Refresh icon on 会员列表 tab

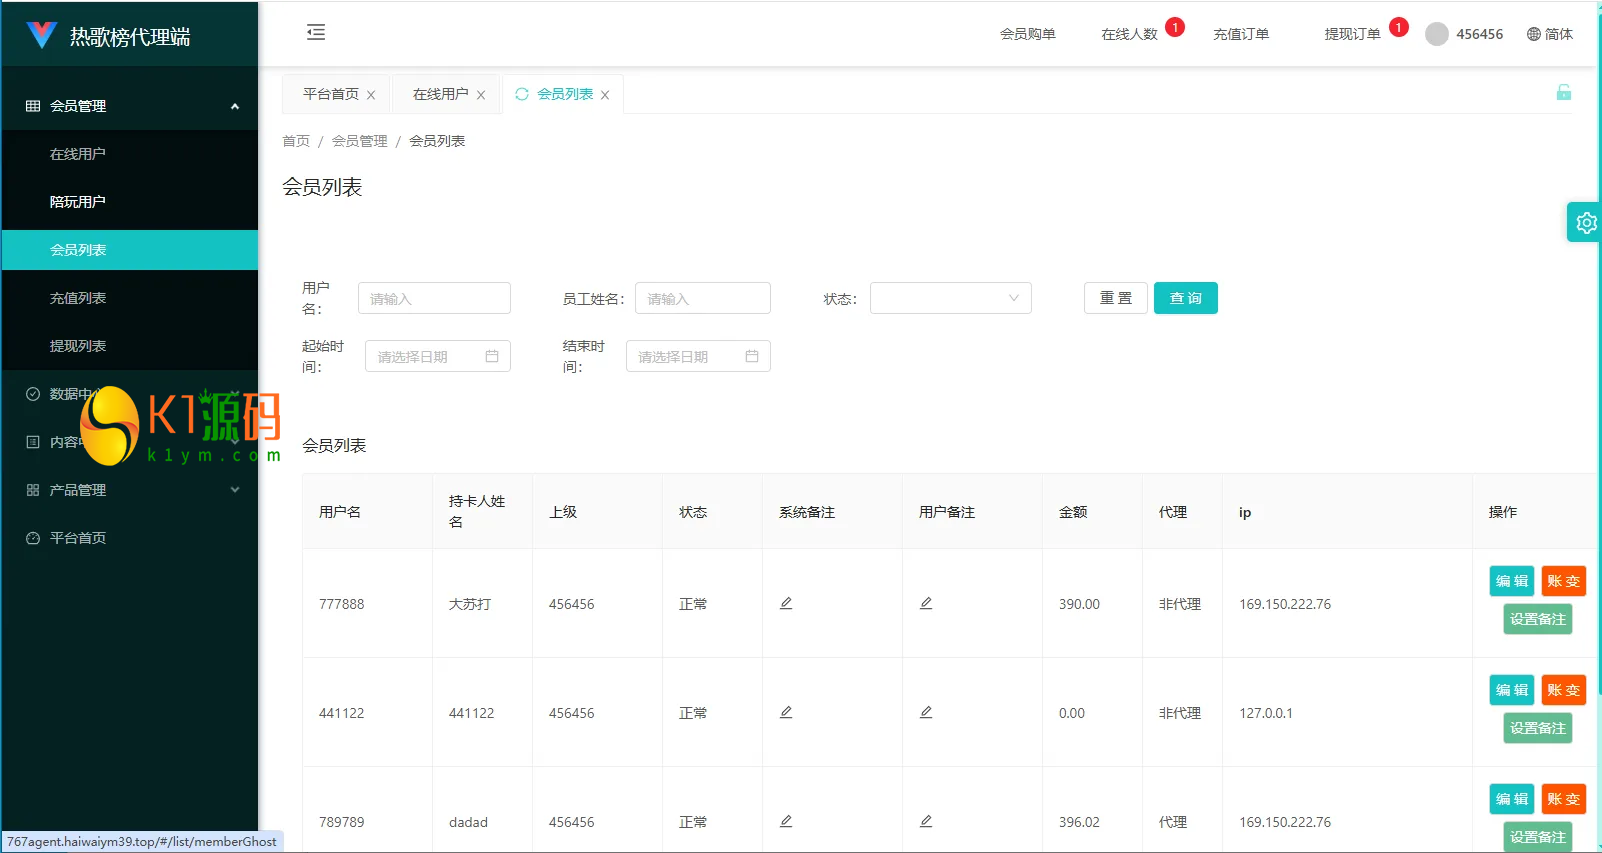[x=522, y=94]
